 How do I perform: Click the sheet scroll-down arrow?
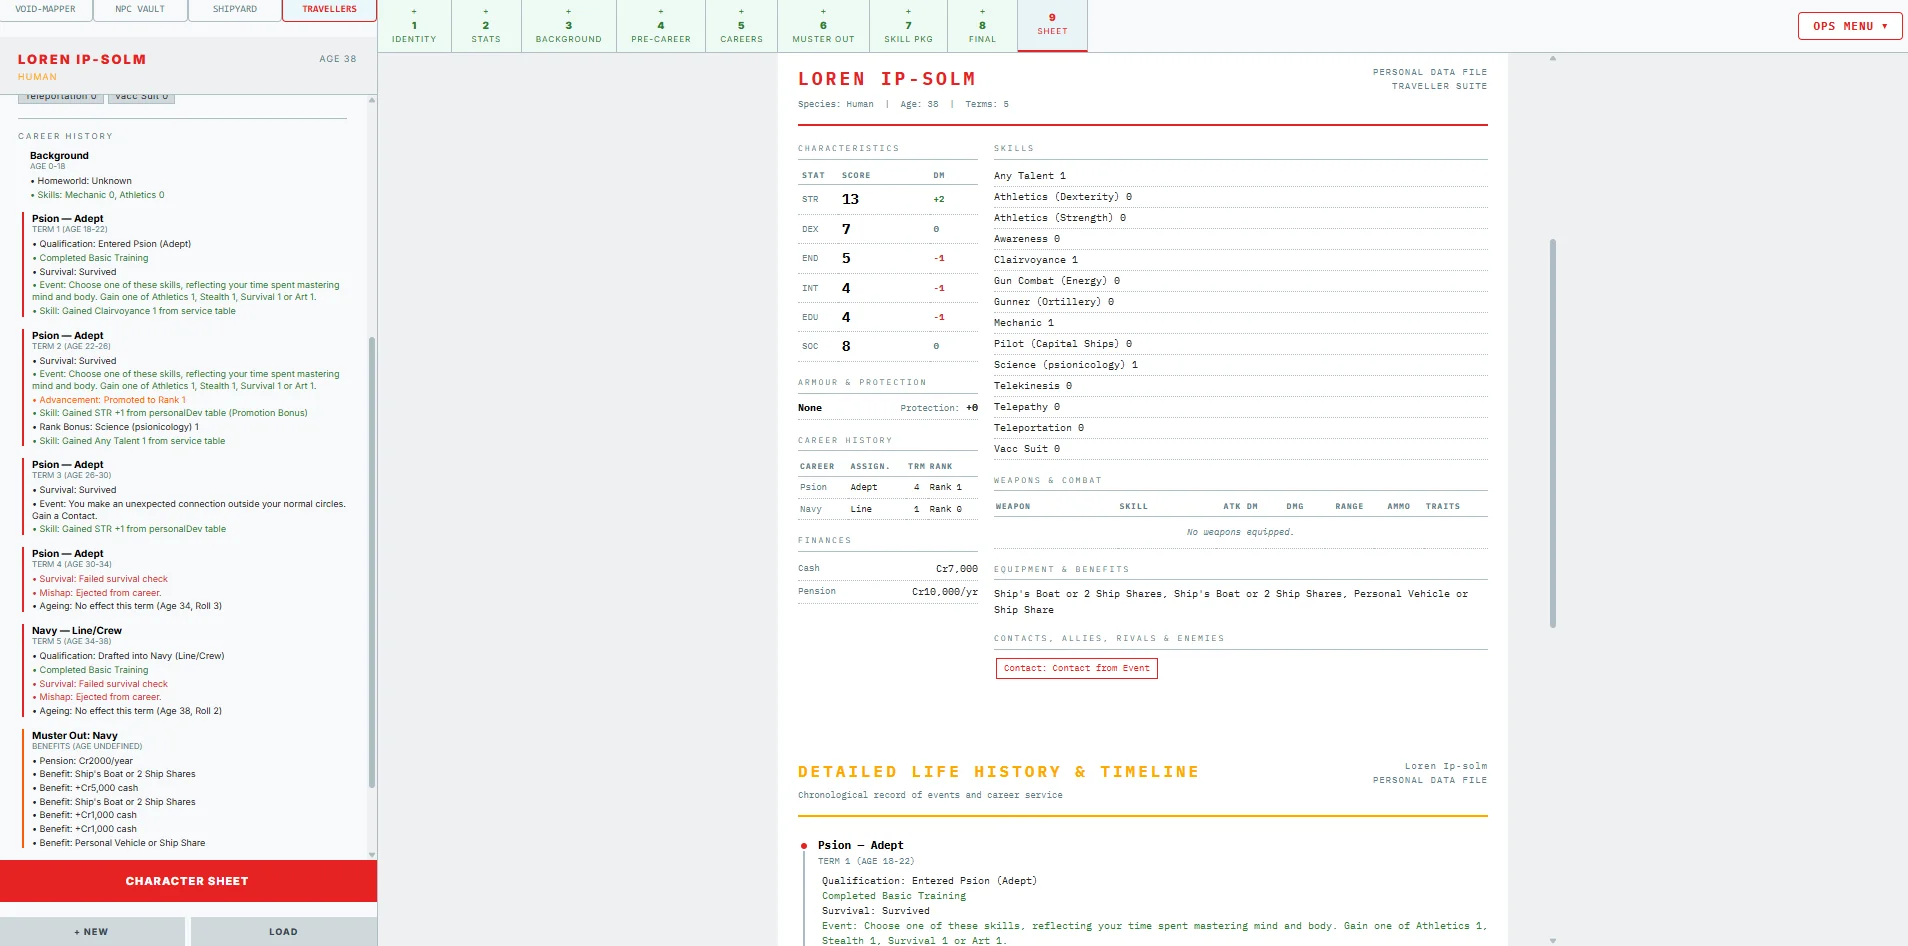tap(1553, 940)
